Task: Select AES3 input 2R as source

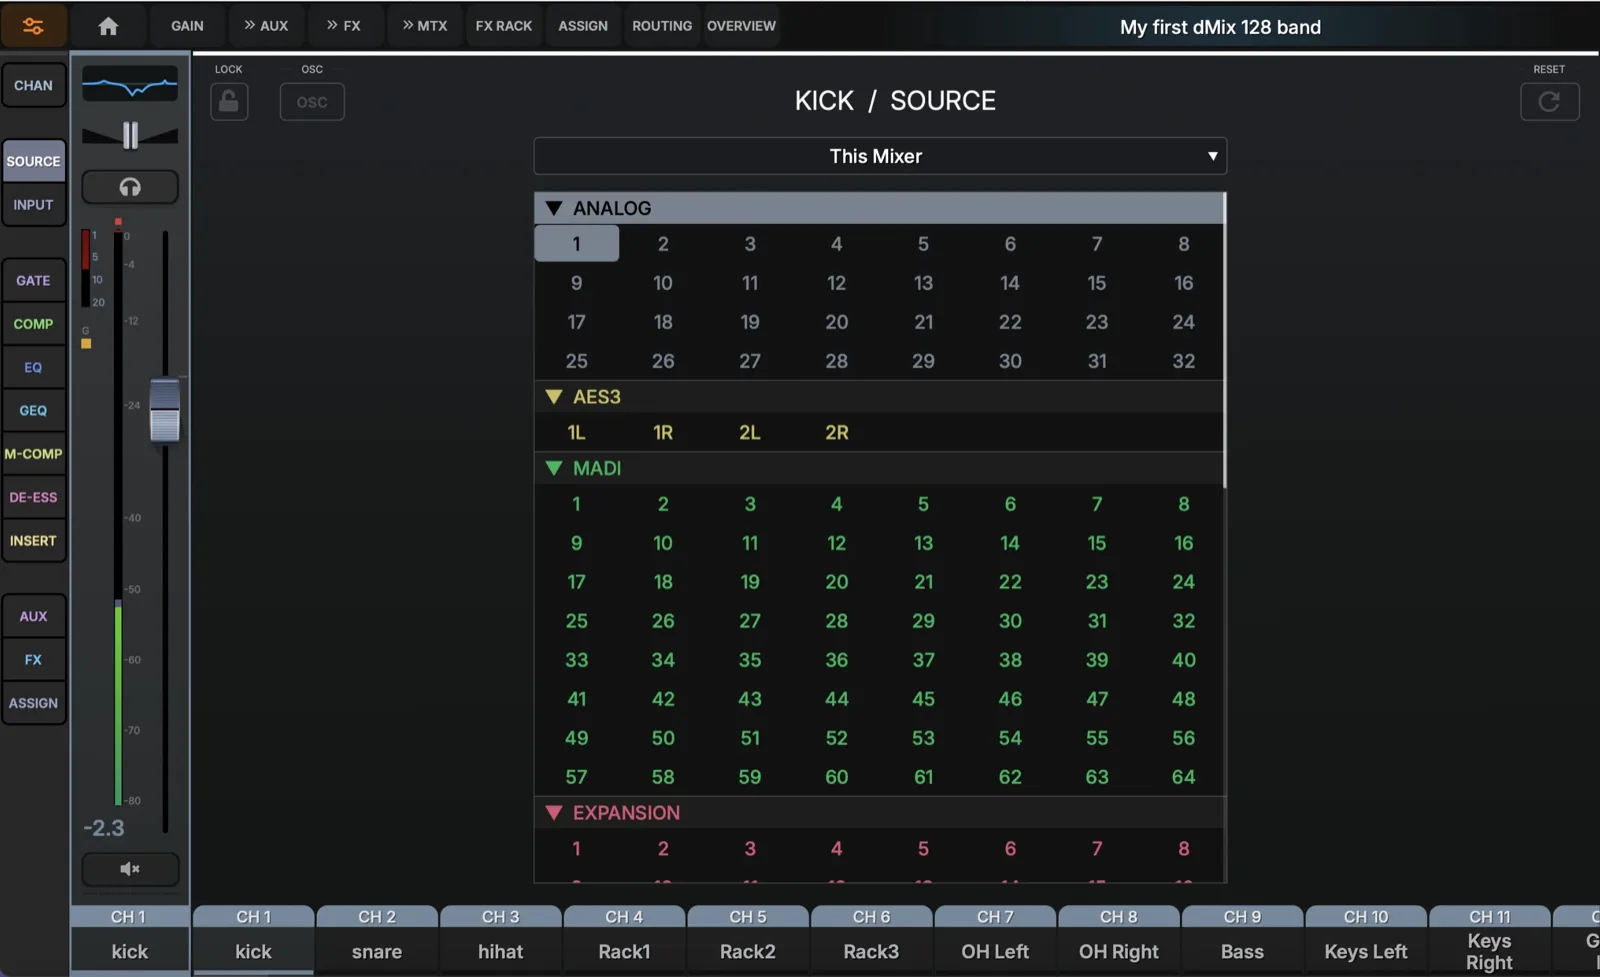Action: tap(836, 433)
